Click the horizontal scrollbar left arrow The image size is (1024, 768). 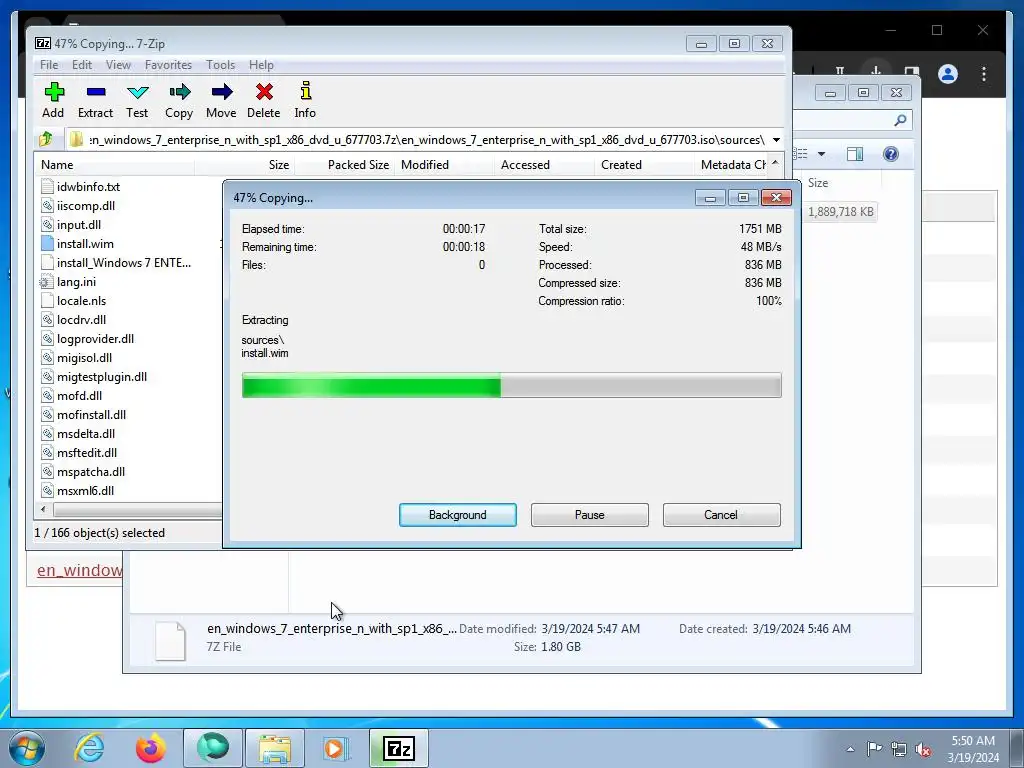43,509
